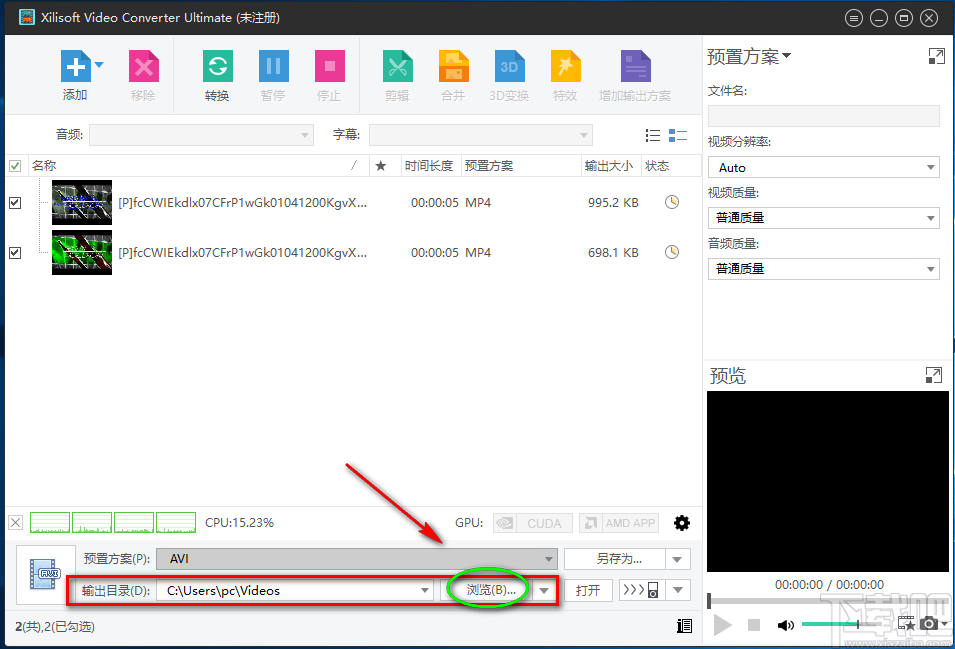The image size is (955, 649).
Task: Toggle the CUDA GPU acceleration button
Action: [533, 523]
